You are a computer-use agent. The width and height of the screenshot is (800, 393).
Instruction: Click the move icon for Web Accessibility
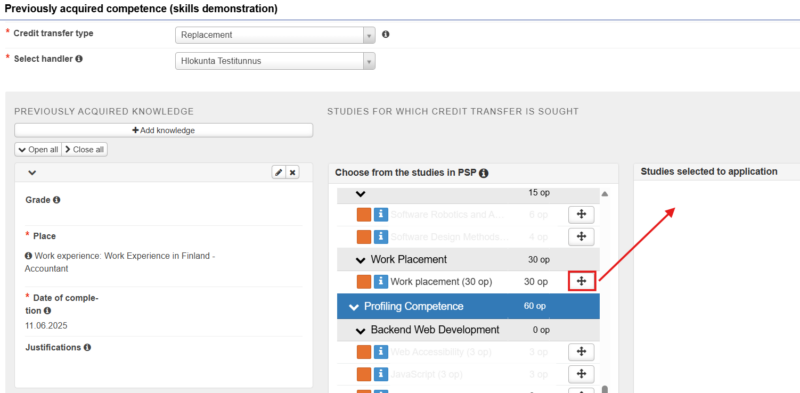click(582, 352)
